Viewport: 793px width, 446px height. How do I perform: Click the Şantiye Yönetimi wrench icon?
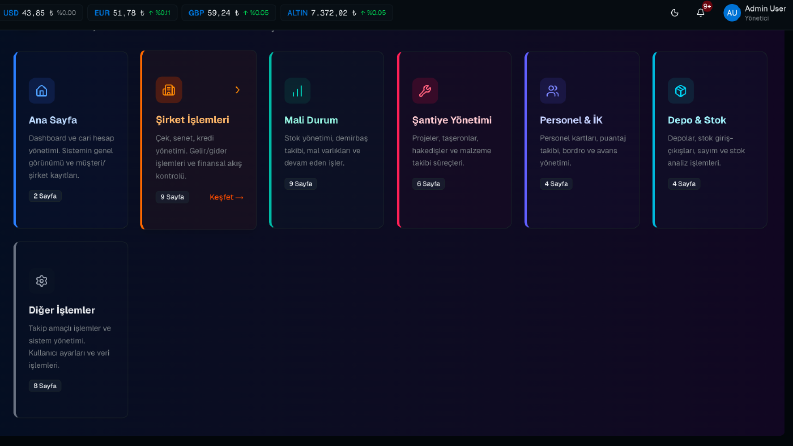point(425,91)
